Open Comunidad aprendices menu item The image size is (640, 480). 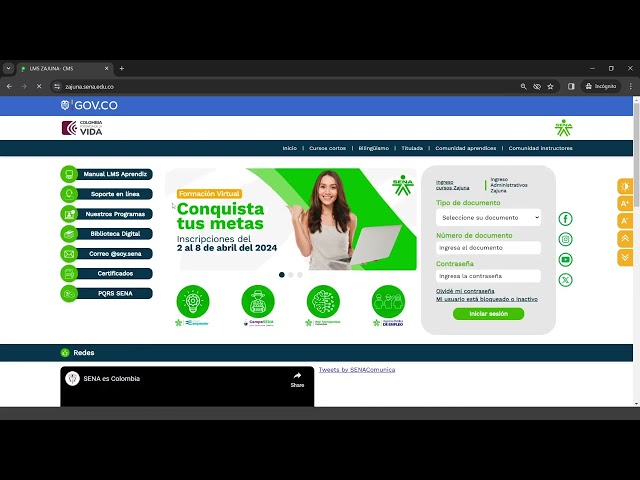click(466, 148)
